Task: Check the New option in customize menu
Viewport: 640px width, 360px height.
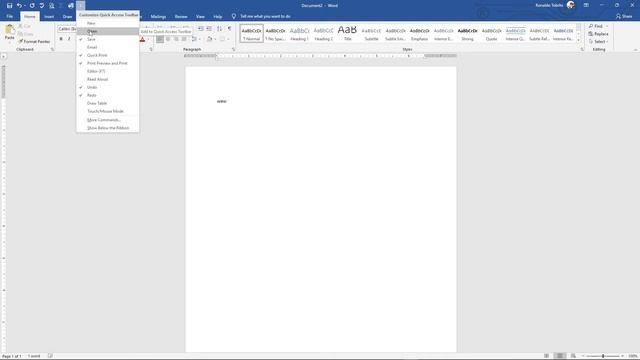Action: 108,23
